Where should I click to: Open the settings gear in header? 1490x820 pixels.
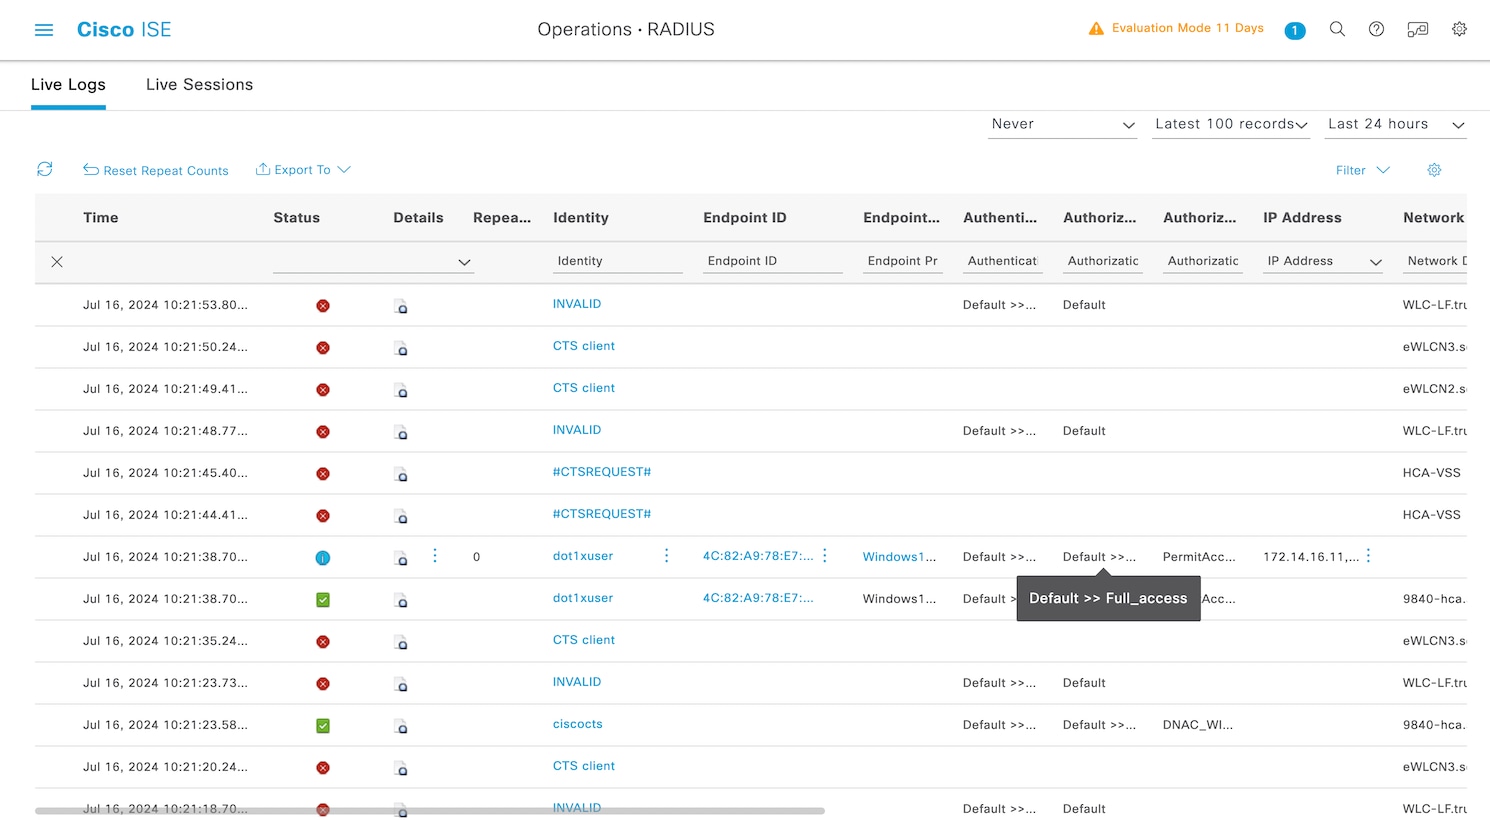[x=1459, y=29]
